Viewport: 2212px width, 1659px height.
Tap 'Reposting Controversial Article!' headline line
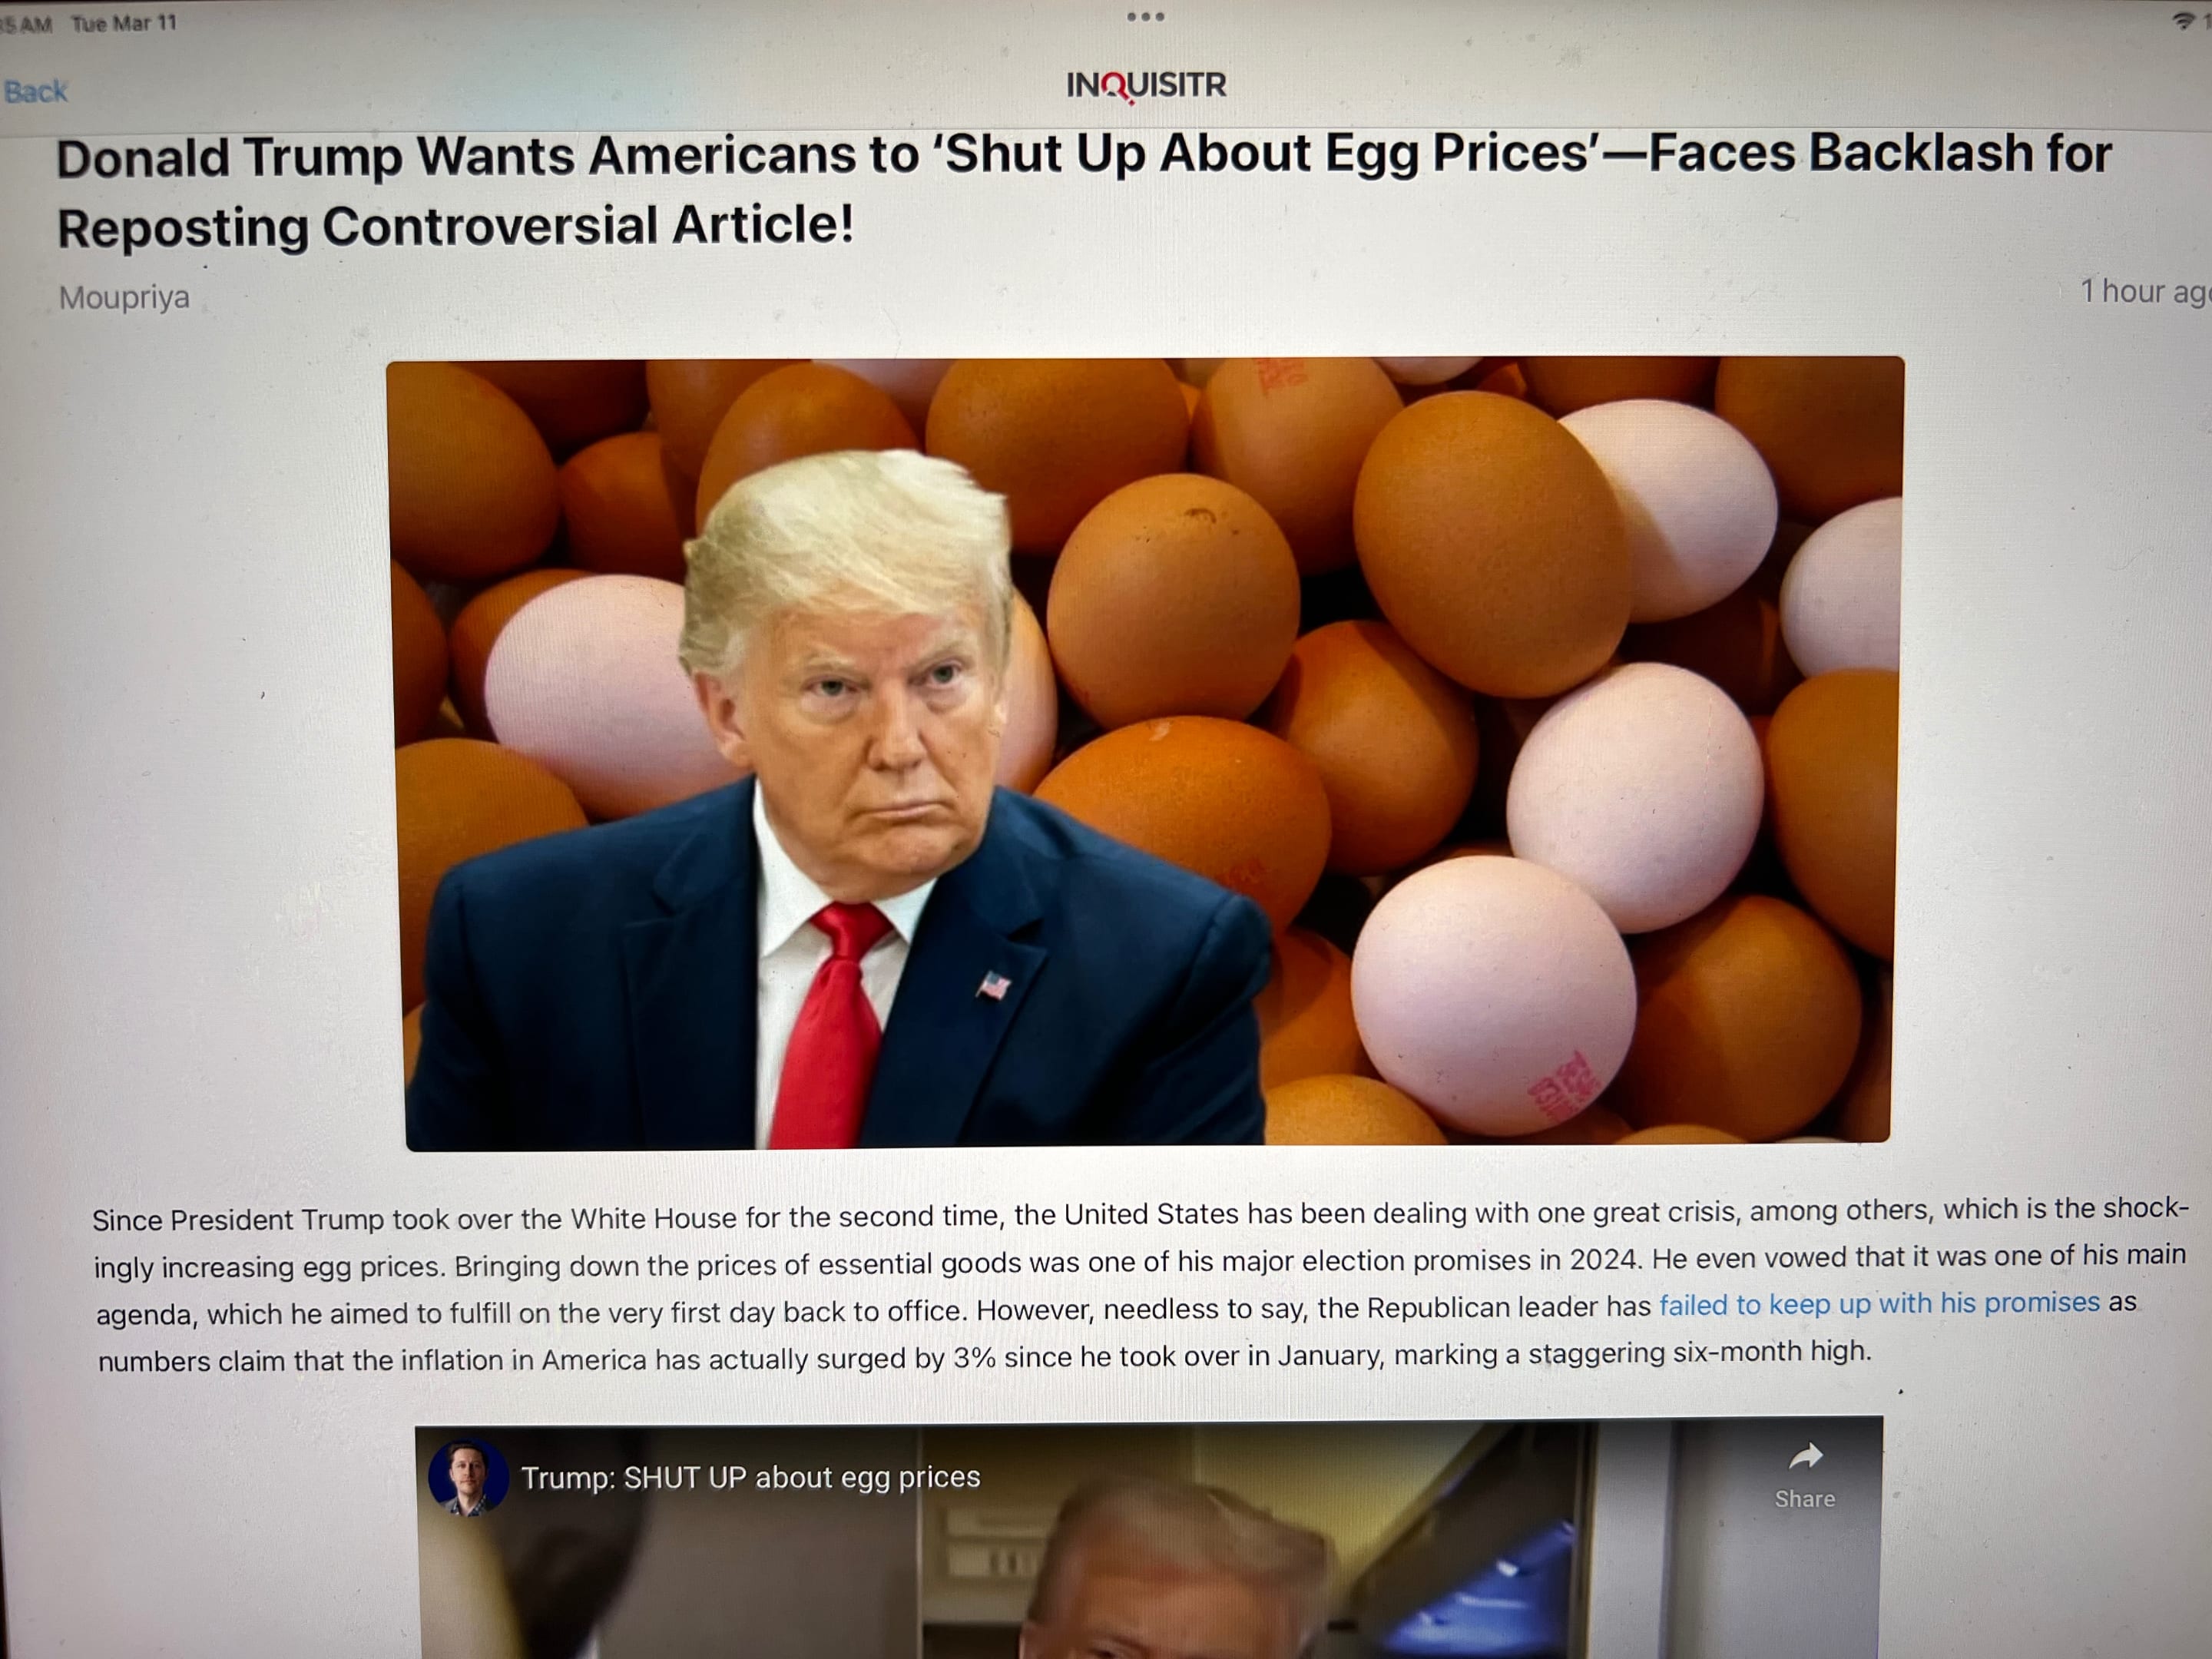pos(456,226)
